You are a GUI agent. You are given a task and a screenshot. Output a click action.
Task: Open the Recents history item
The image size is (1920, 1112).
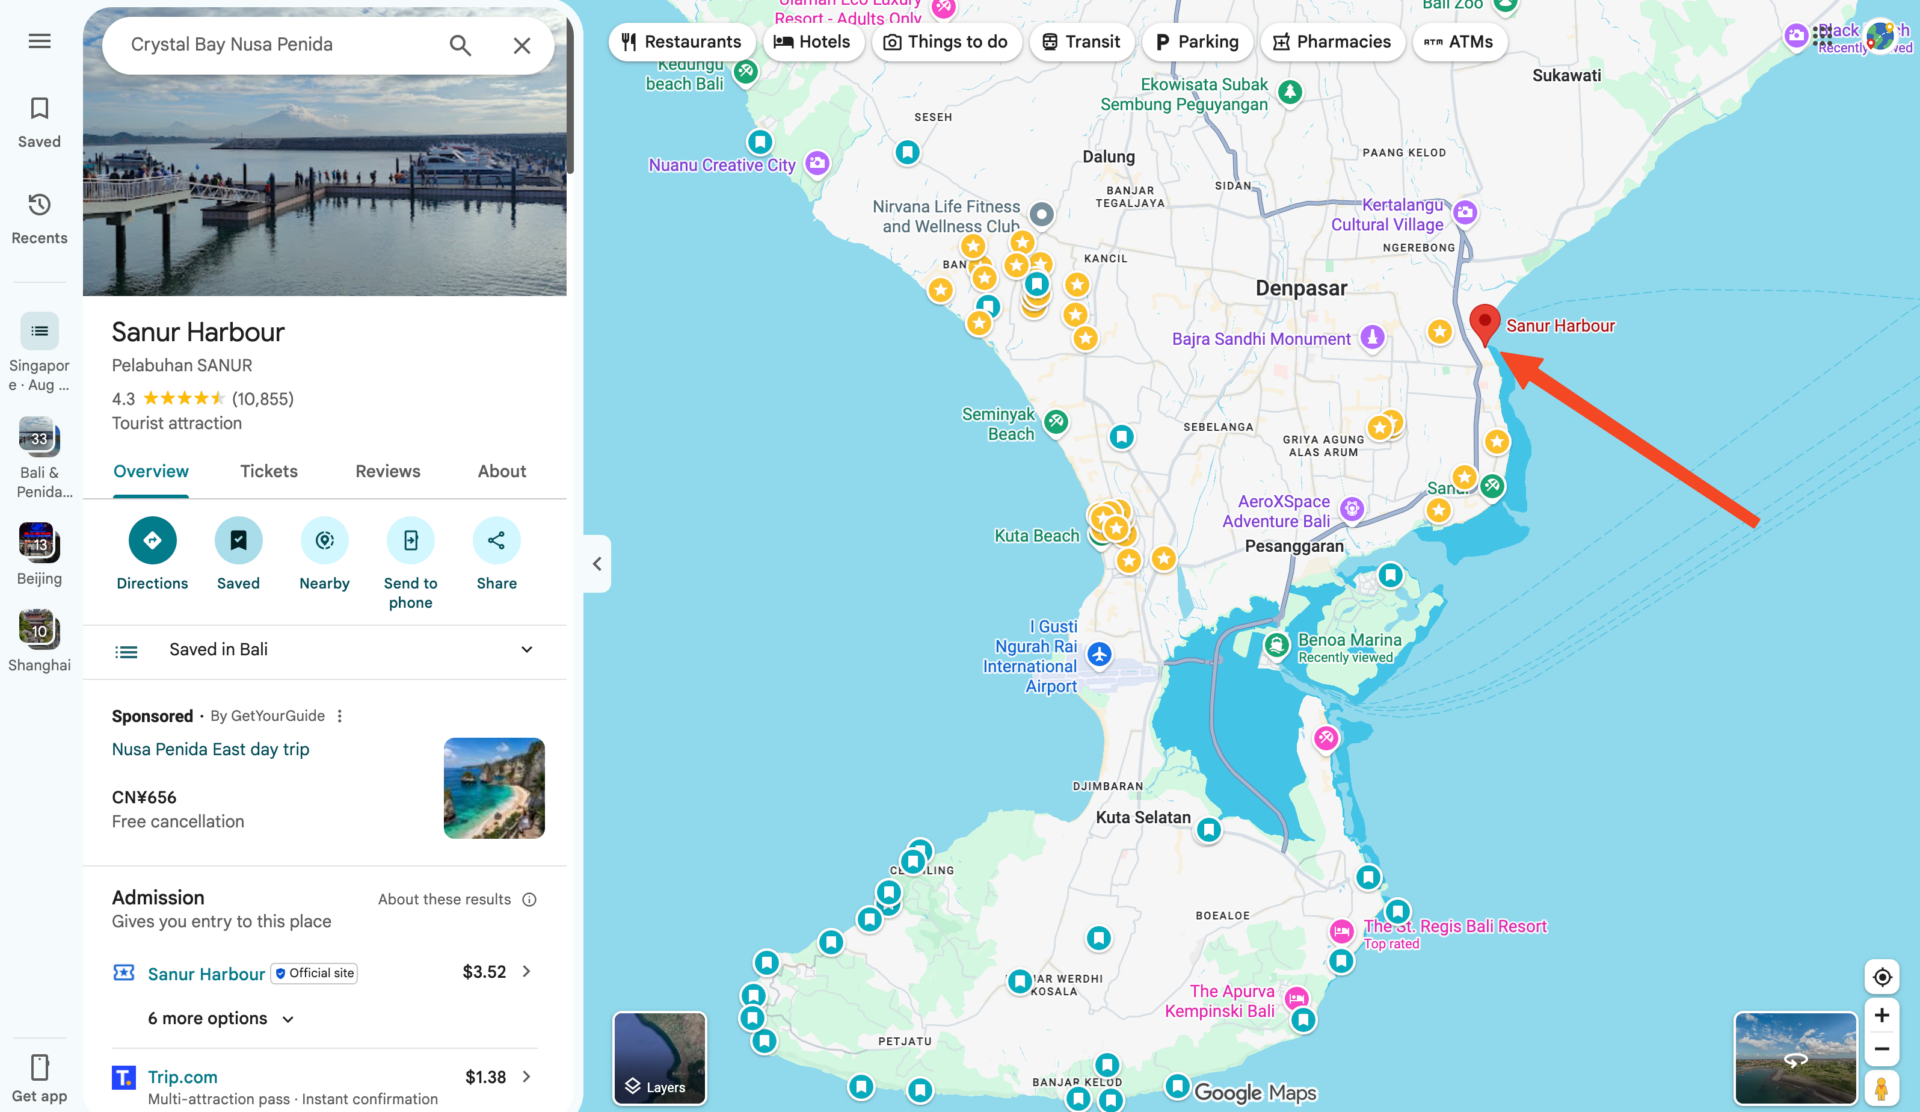click(39, 219)
